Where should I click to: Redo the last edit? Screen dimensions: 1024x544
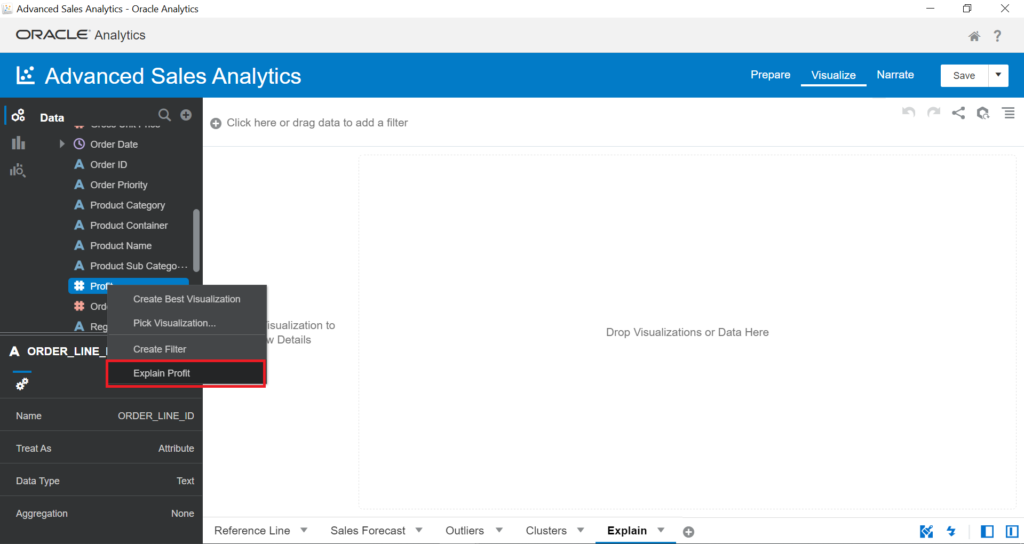934,112
